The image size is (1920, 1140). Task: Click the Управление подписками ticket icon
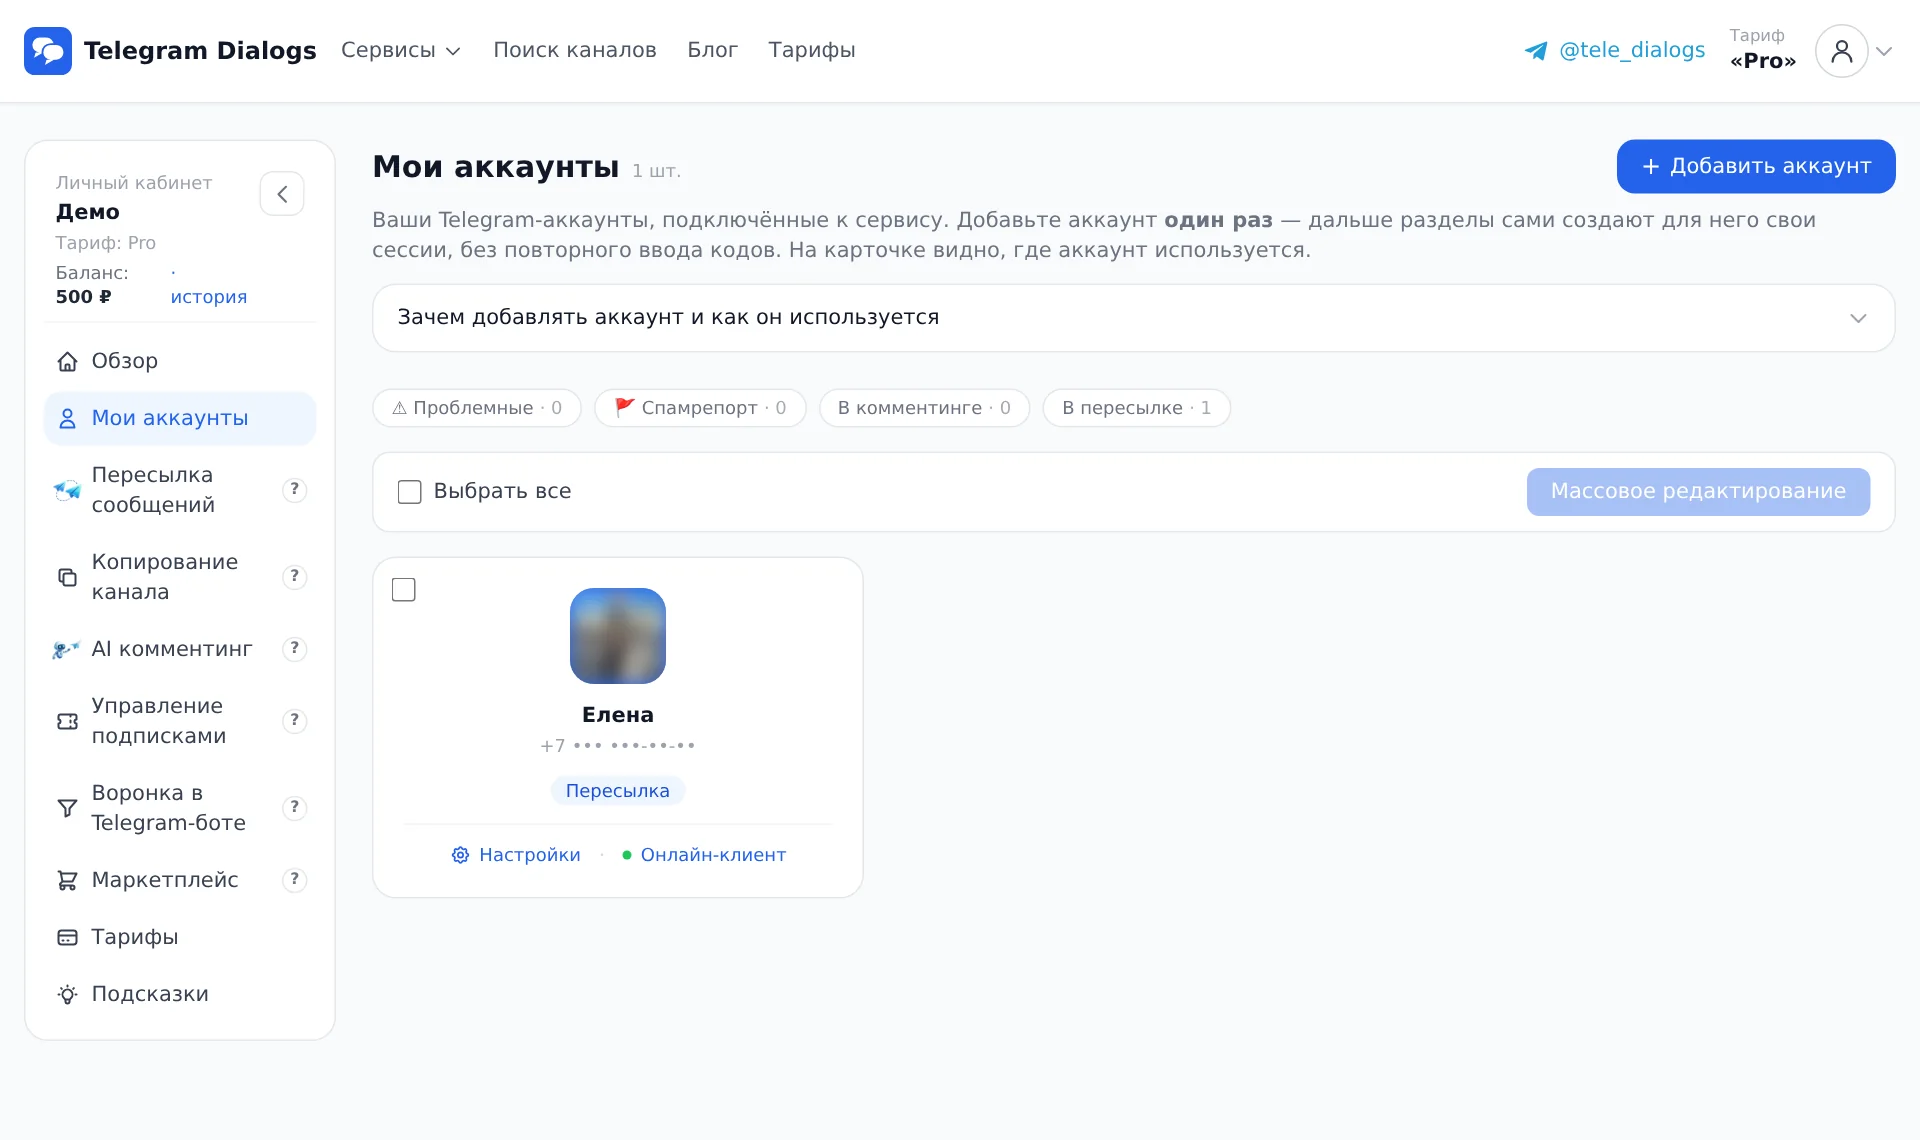pos(67,721)
